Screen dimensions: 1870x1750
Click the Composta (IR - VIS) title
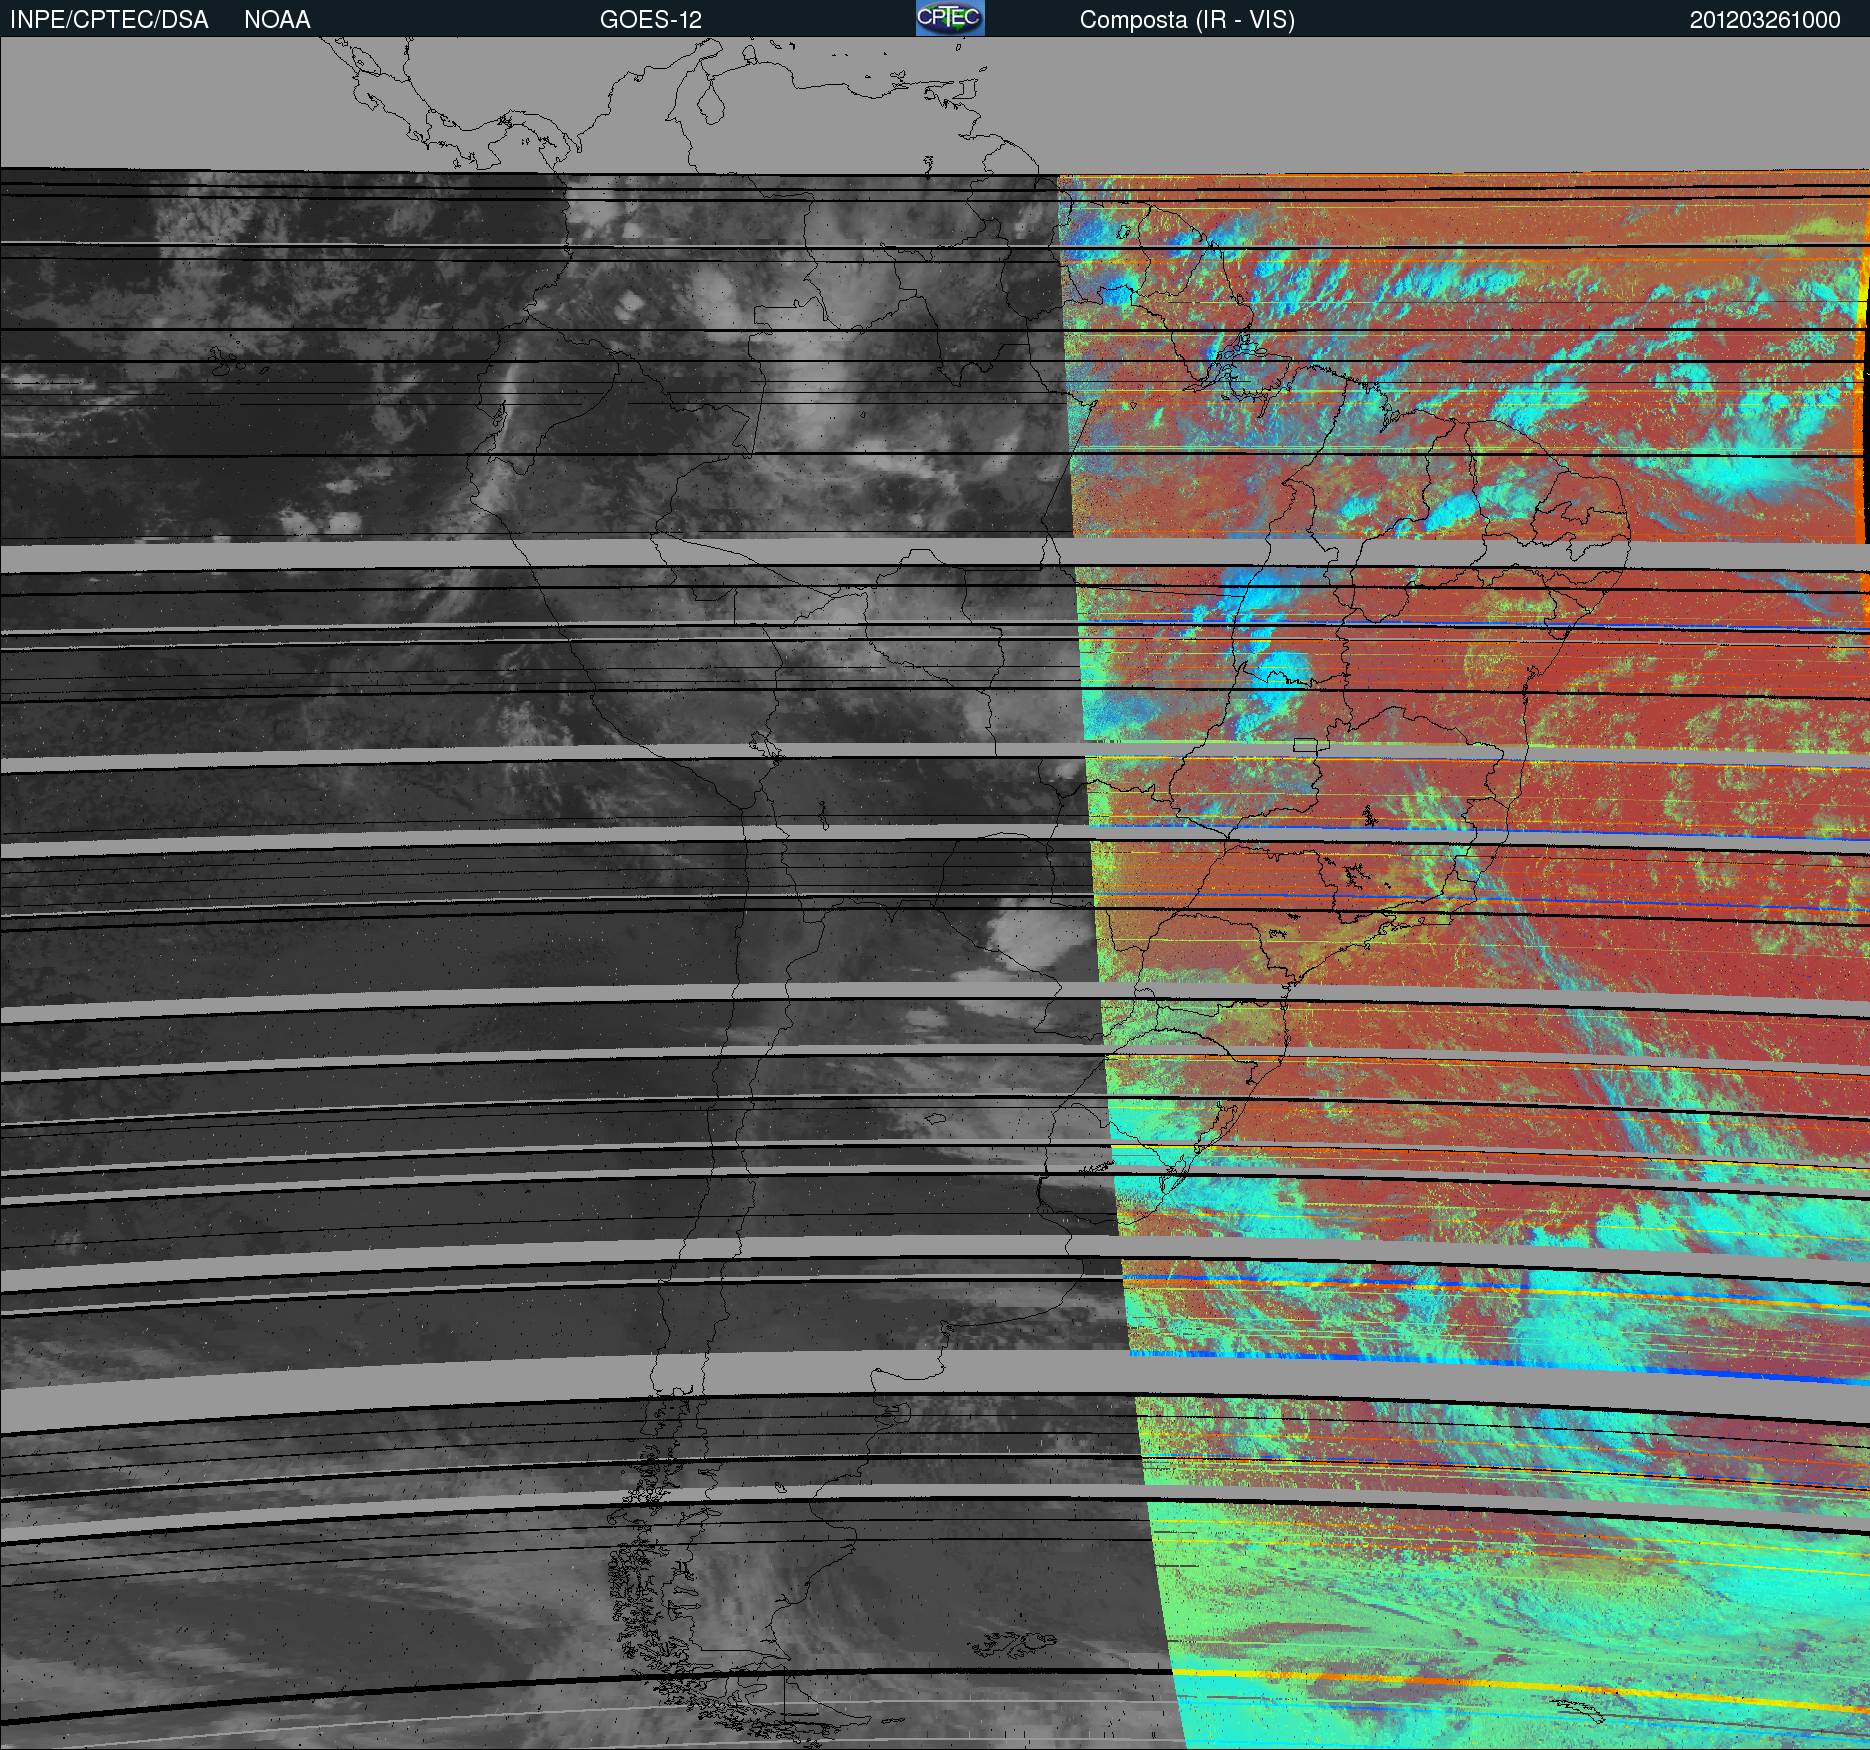click(x=1187, y=20)
